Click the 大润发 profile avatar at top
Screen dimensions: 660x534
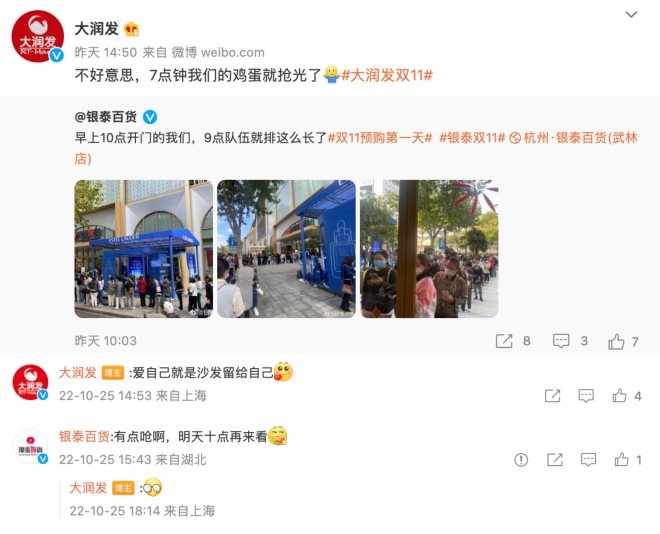[x=37, y=37]
